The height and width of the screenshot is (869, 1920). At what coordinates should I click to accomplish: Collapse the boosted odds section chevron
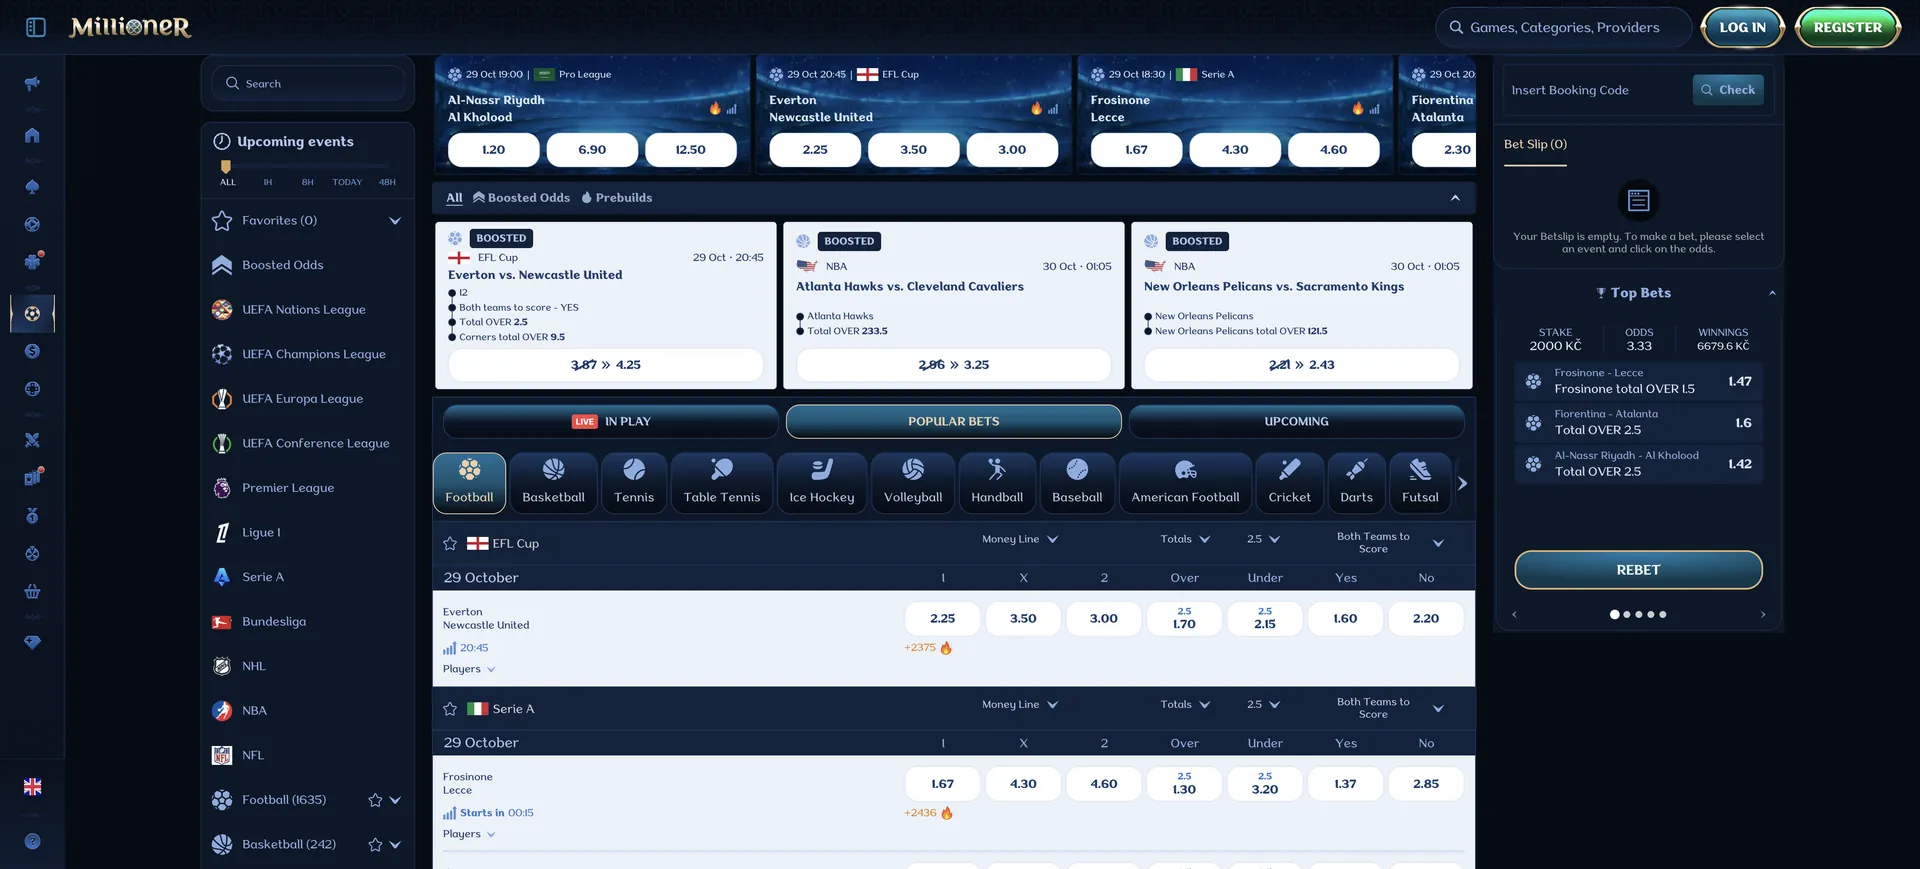(1455, 198)
